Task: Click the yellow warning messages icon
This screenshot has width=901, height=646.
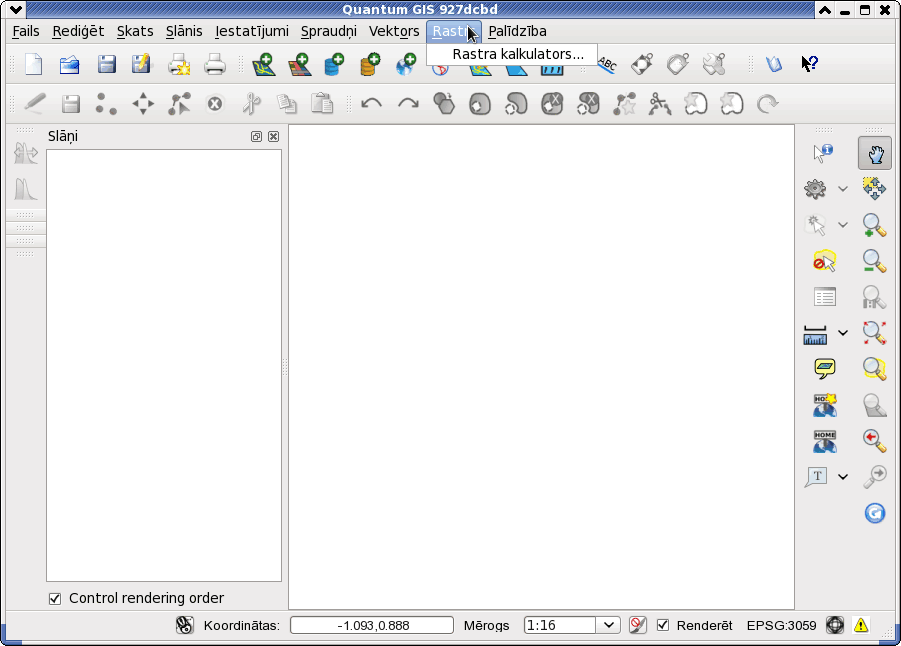Action: click(x=861, y=625)
